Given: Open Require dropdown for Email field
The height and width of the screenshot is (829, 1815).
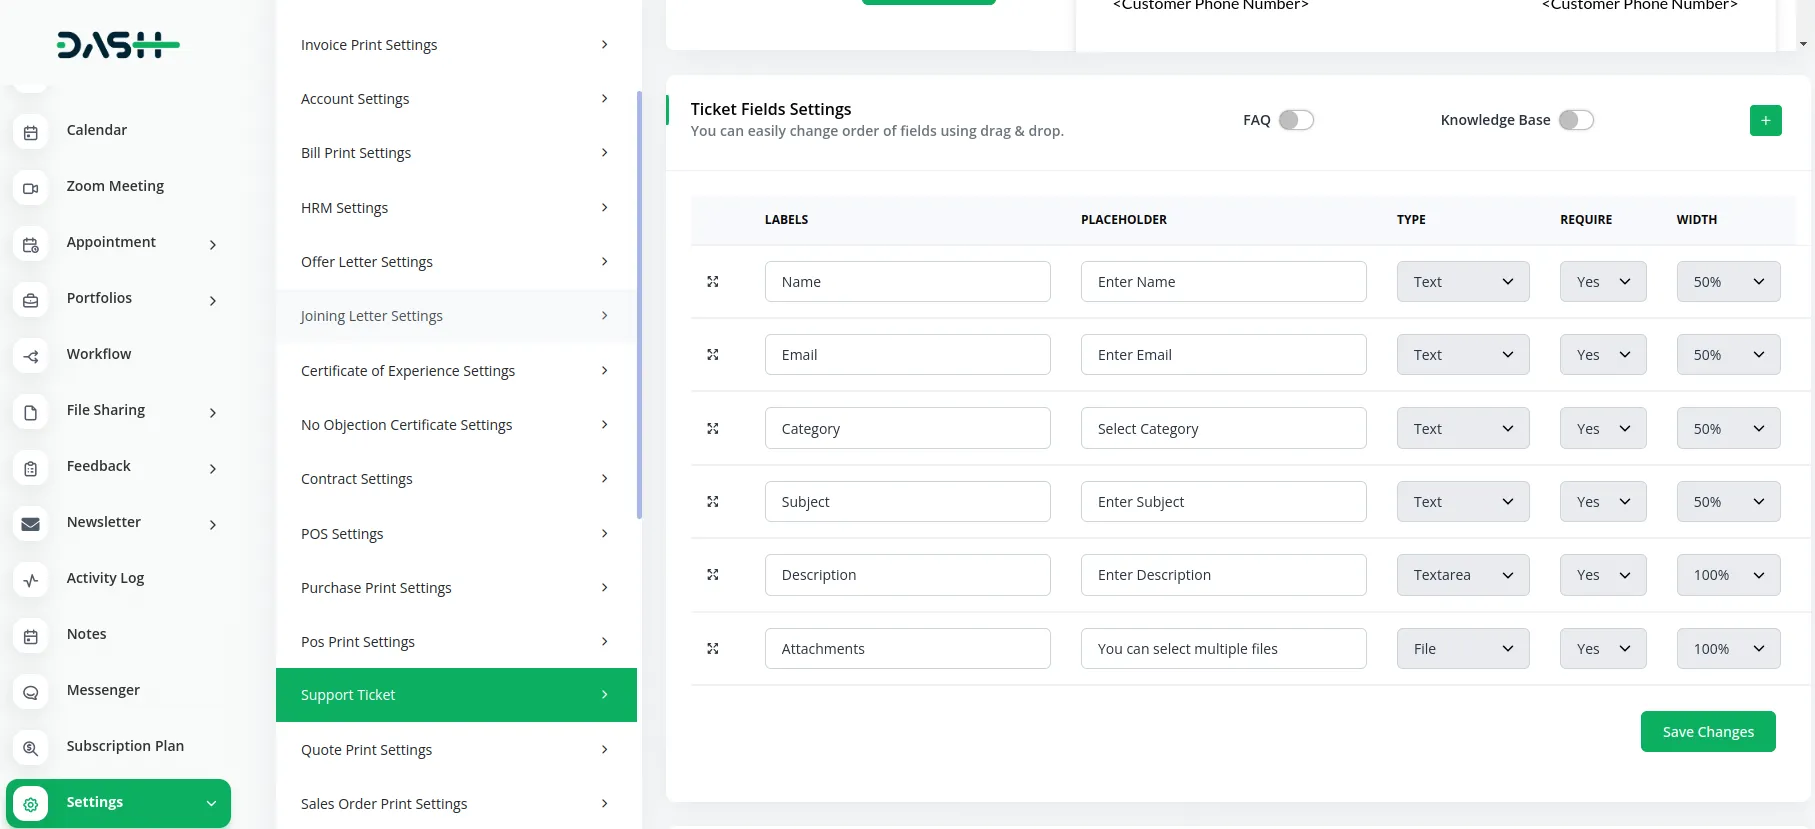Looking at the screenshot, I should click(x=1602, y=355).
